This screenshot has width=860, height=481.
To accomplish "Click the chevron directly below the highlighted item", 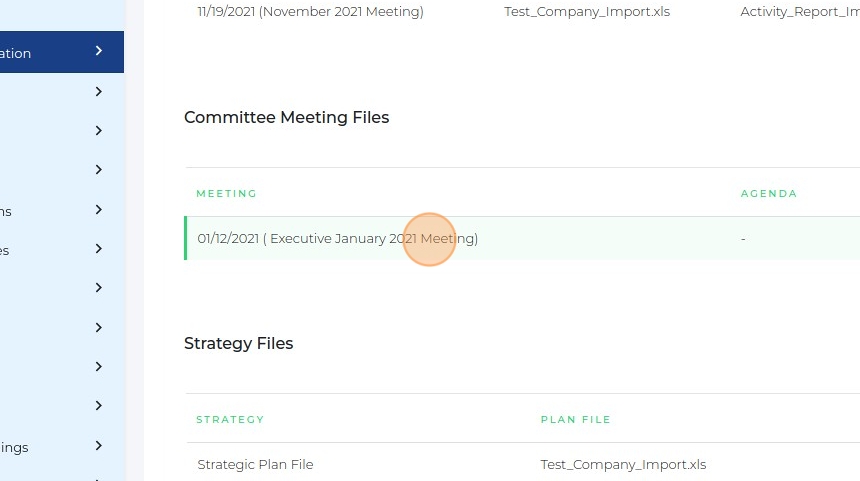I will (x=98, y=92).
